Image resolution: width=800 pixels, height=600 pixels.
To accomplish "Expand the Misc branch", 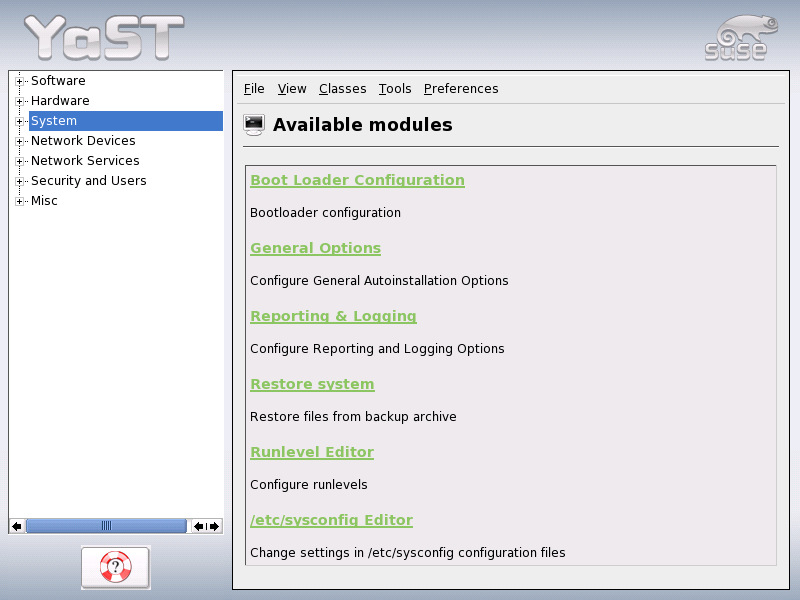I will coord(17,200).
